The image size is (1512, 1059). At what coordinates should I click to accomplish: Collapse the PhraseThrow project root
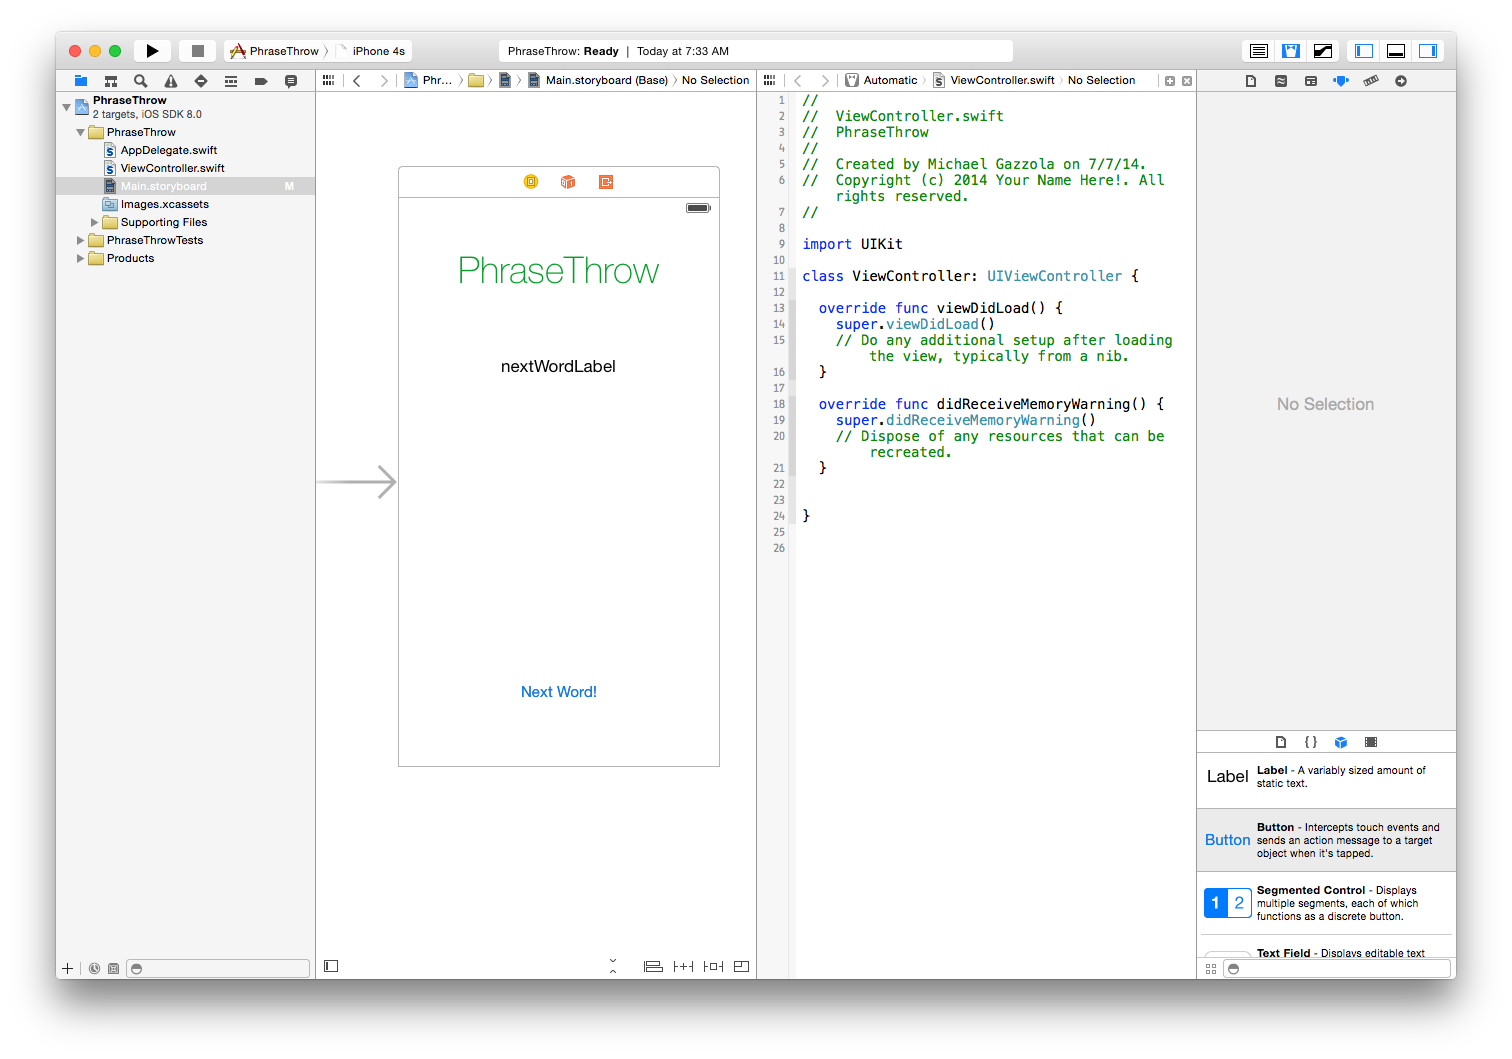pyautogui.click(x=67, y=106)
